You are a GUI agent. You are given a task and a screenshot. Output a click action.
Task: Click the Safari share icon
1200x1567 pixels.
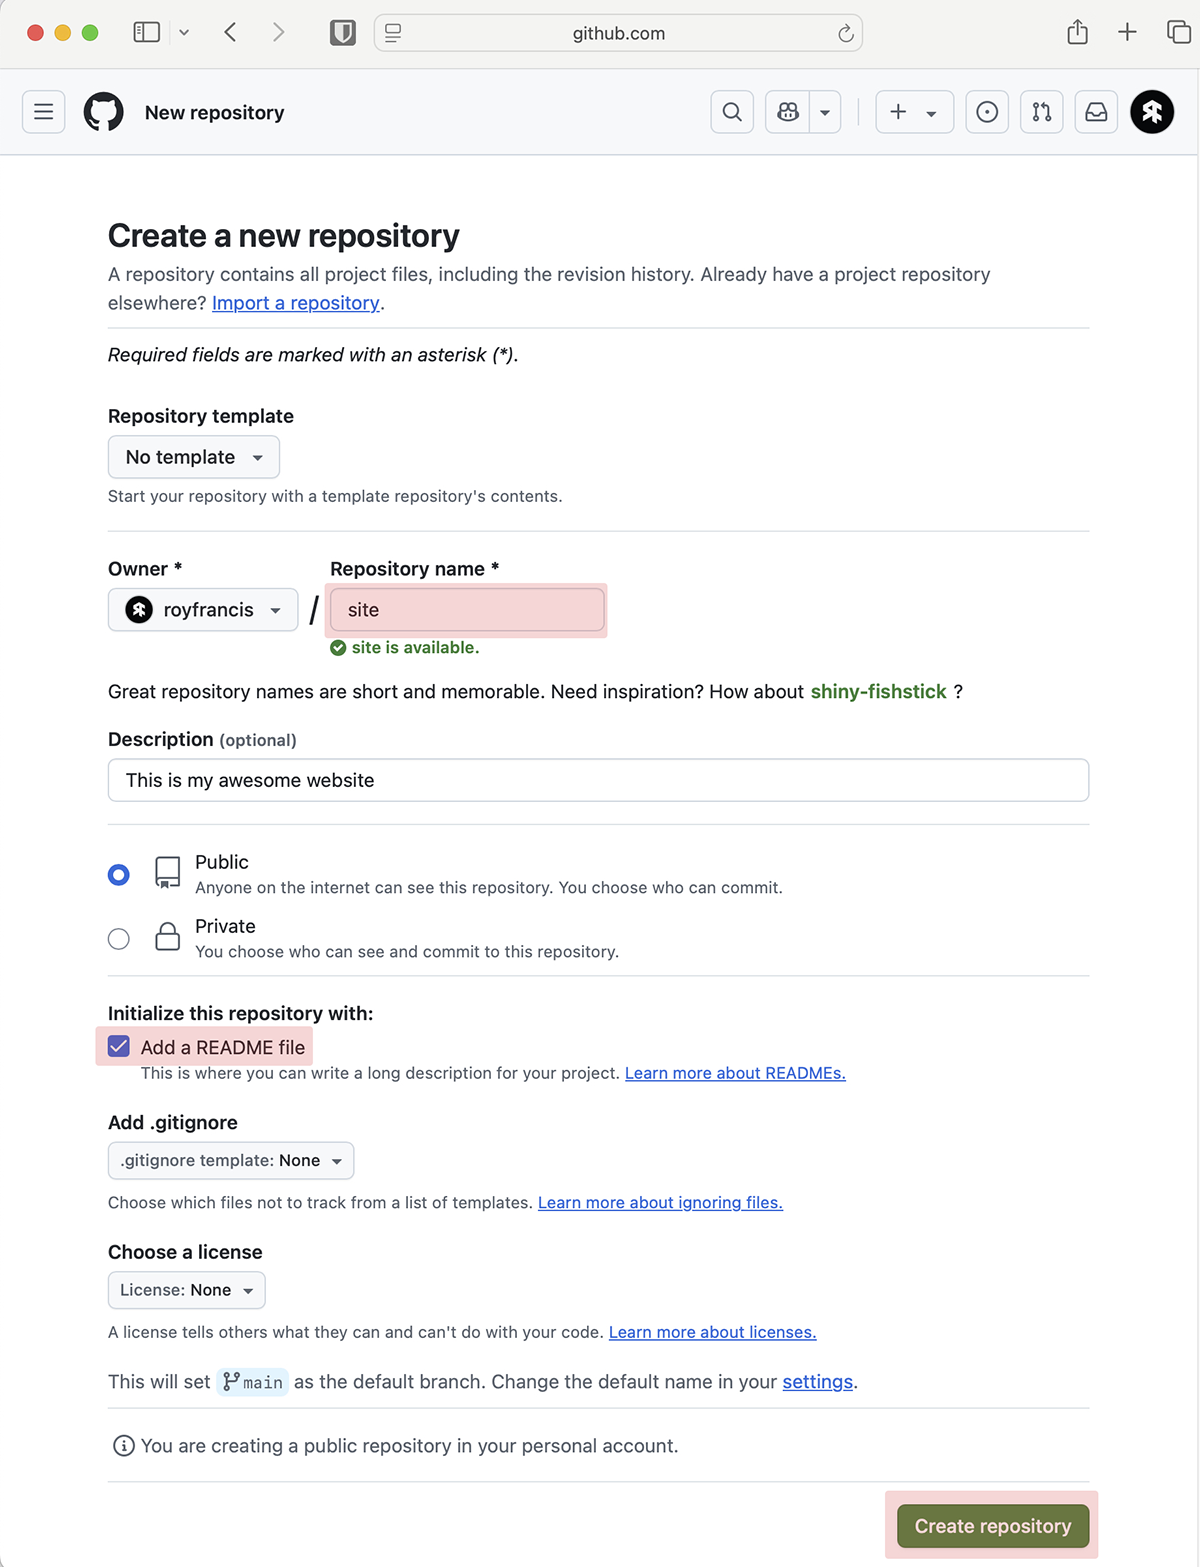point(1077,32)
